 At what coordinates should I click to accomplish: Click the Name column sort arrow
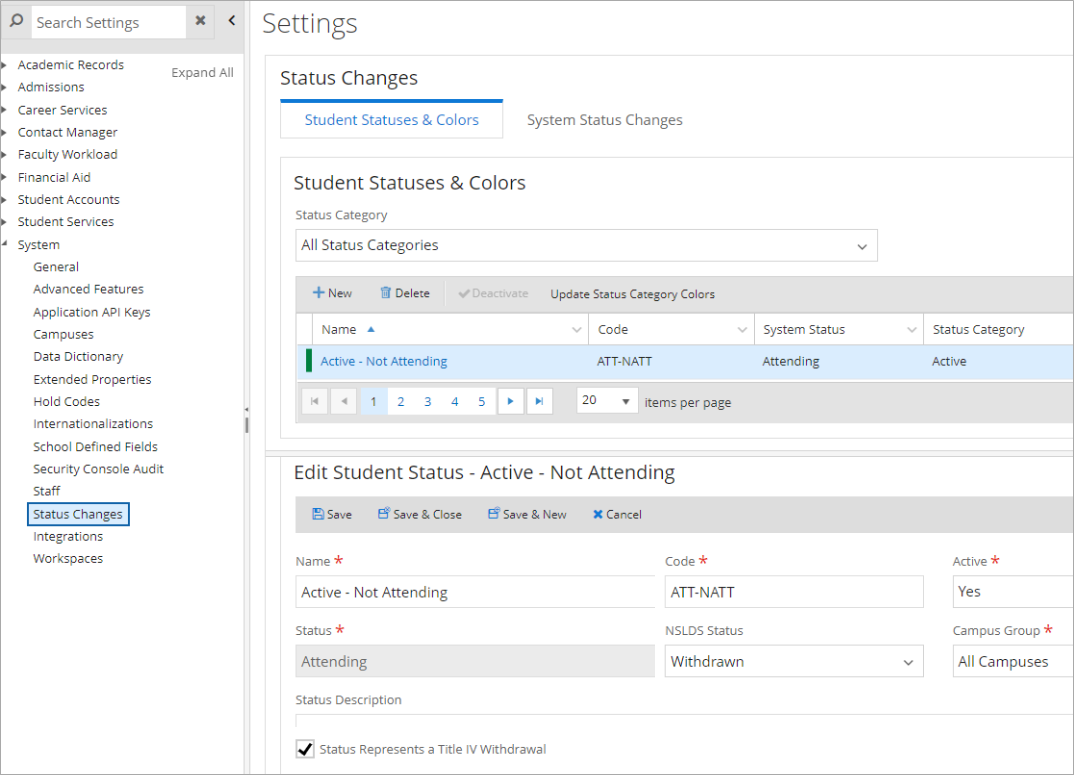[371, 330]
